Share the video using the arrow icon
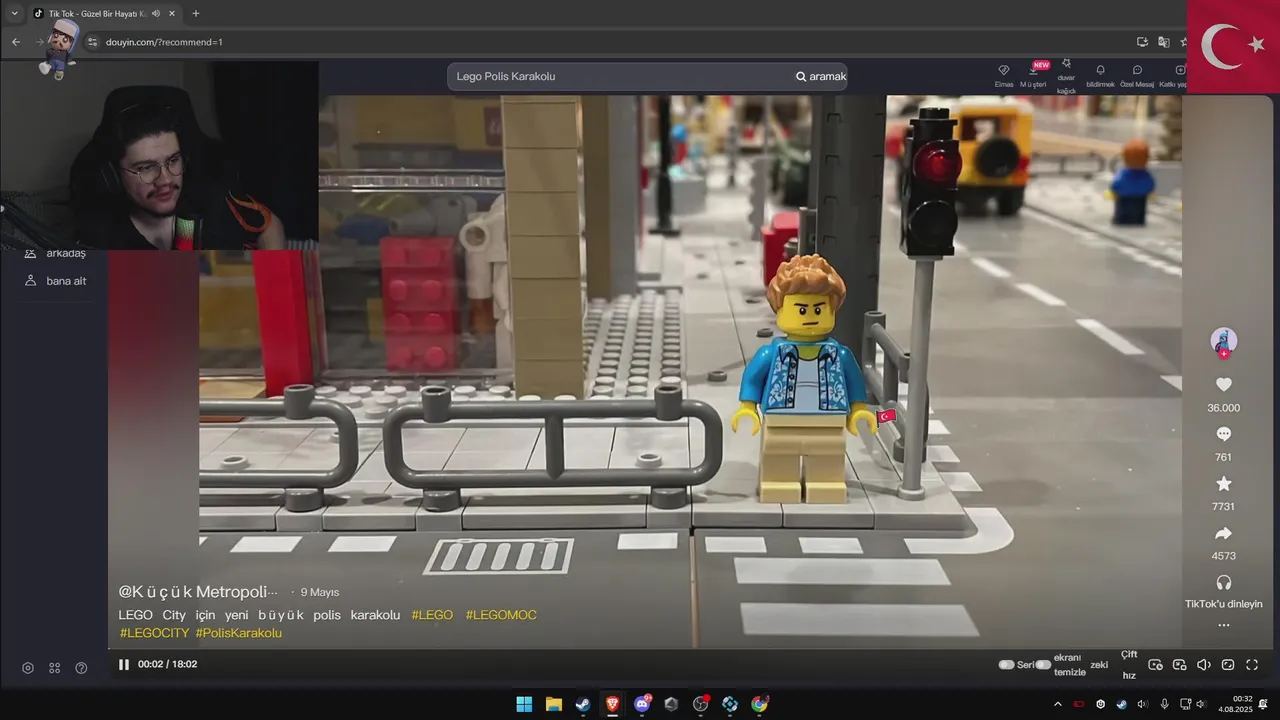Screen dimensions: 1280x720 [1223, 533]
